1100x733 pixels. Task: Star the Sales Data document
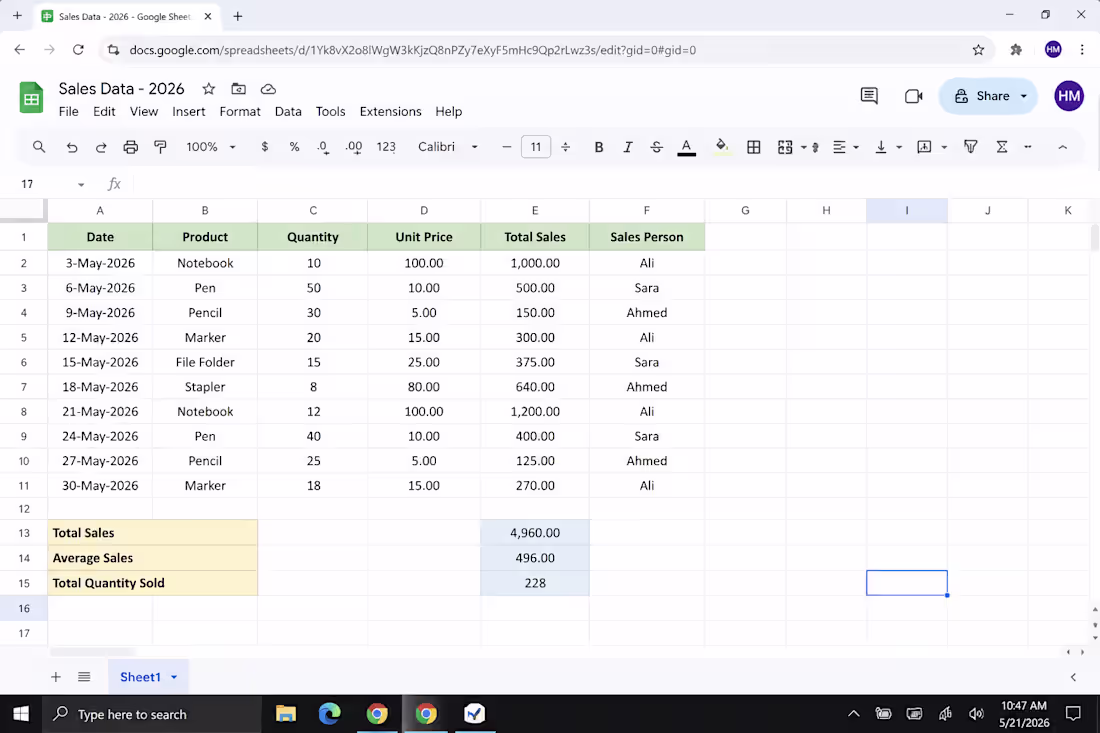click(208, 88)
